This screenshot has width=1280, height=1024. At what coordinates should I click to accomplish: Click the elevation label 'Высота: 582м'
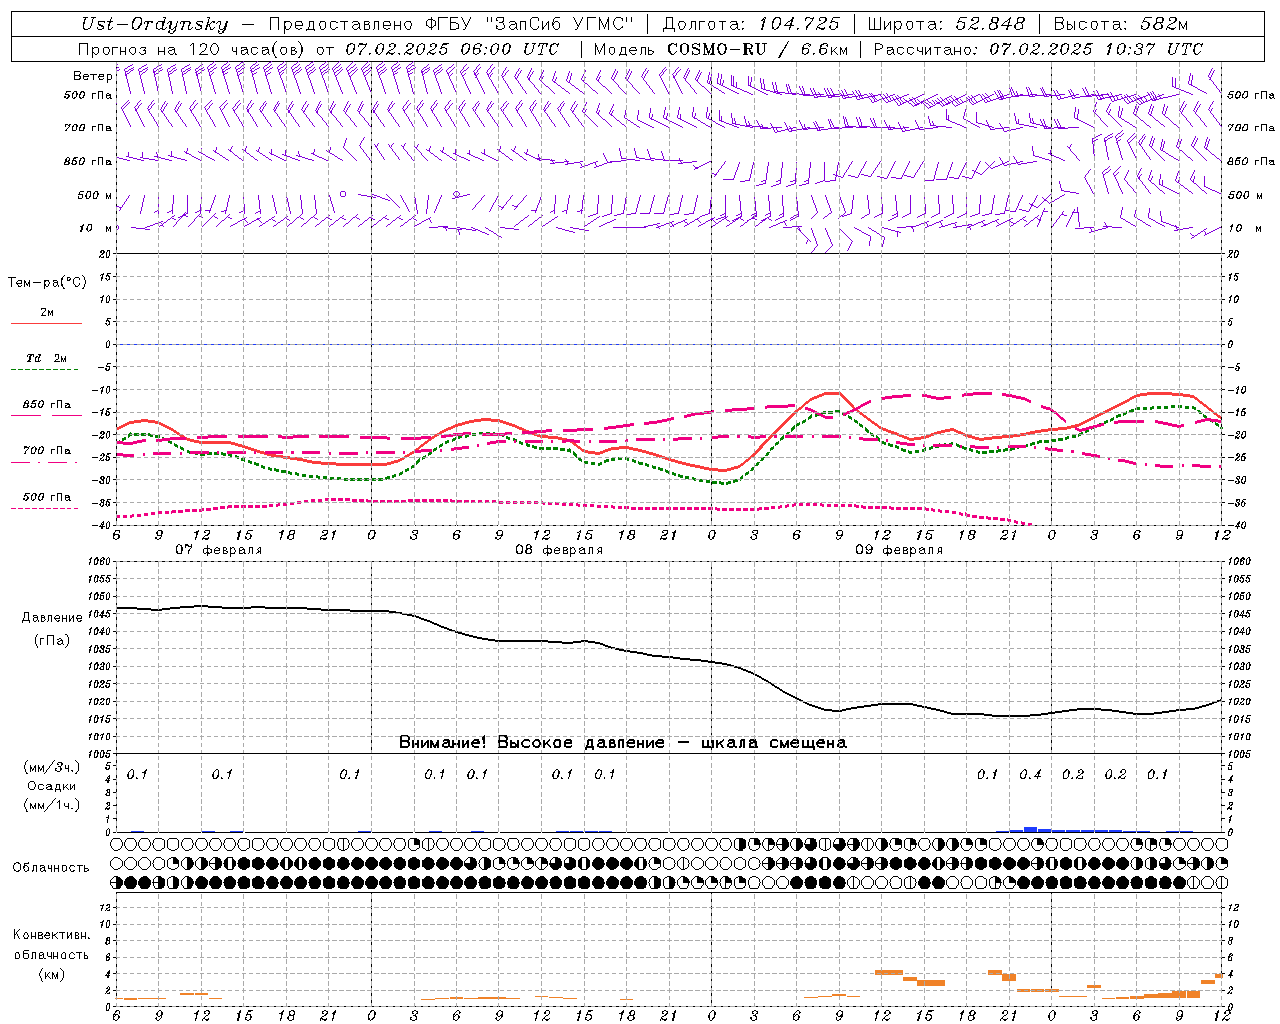pyautogui.click(x=1121, y=25)
